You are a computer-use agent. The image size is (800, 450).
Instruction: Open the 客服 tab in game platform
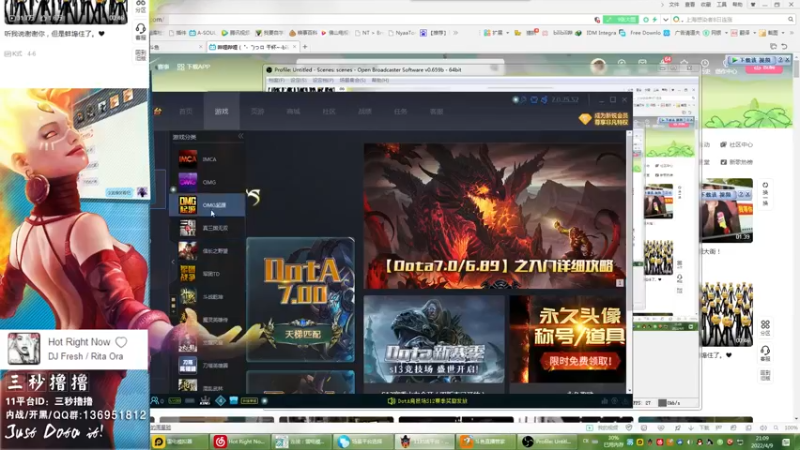tap(436, 111)
